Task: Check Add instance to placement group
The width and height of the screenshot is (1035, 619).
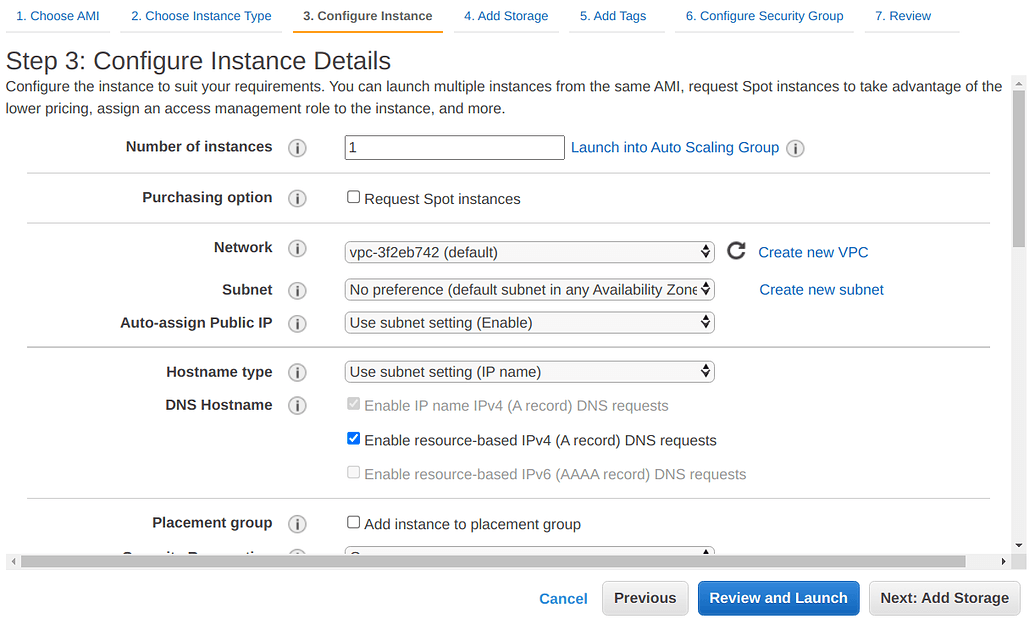Action: tap(353, 522)
